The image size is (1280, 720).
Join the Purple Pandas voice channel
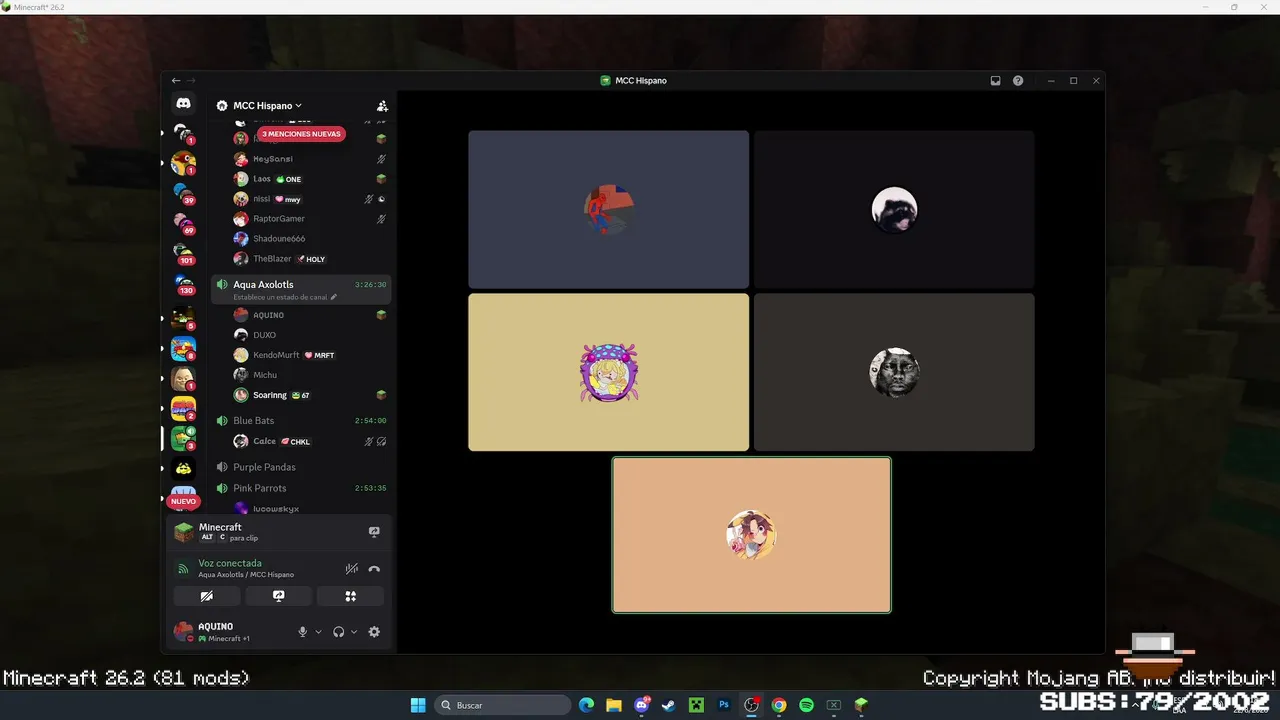point(300,467)
